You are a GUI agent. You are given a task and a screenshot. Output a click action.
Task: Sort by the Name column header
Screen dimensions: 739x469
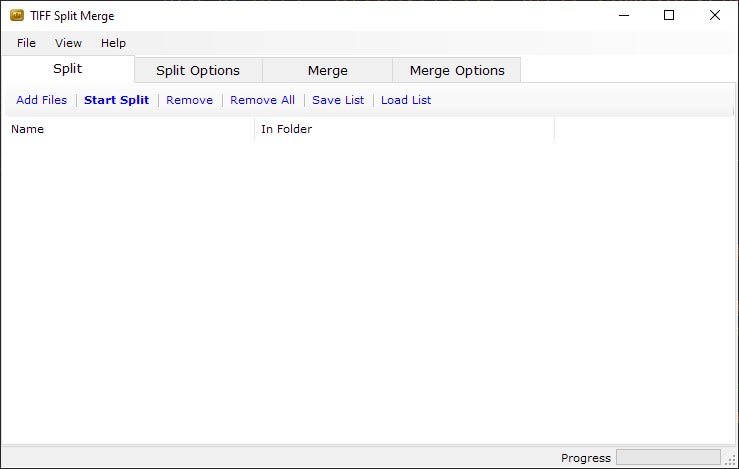[128, 129]
